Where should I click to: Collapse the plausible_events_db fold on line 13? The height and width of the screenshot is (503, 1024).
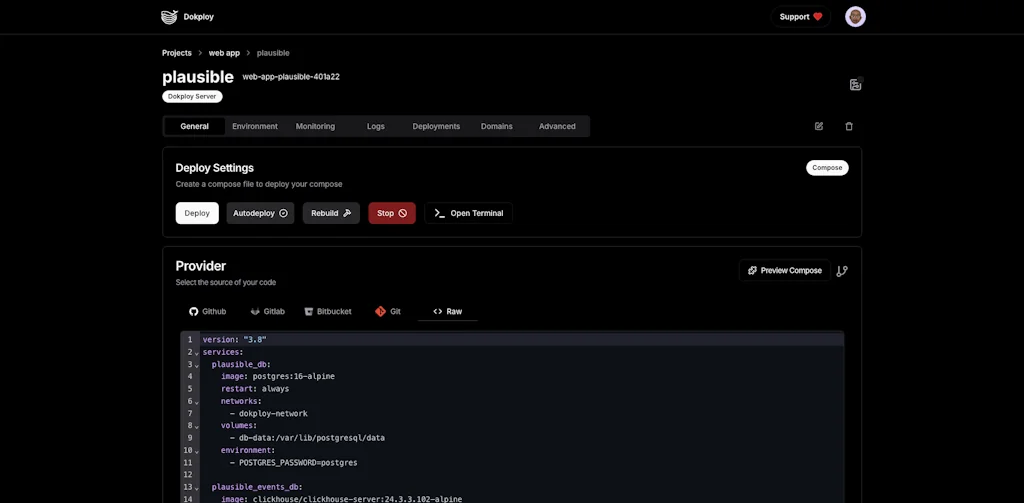[197, 489]
